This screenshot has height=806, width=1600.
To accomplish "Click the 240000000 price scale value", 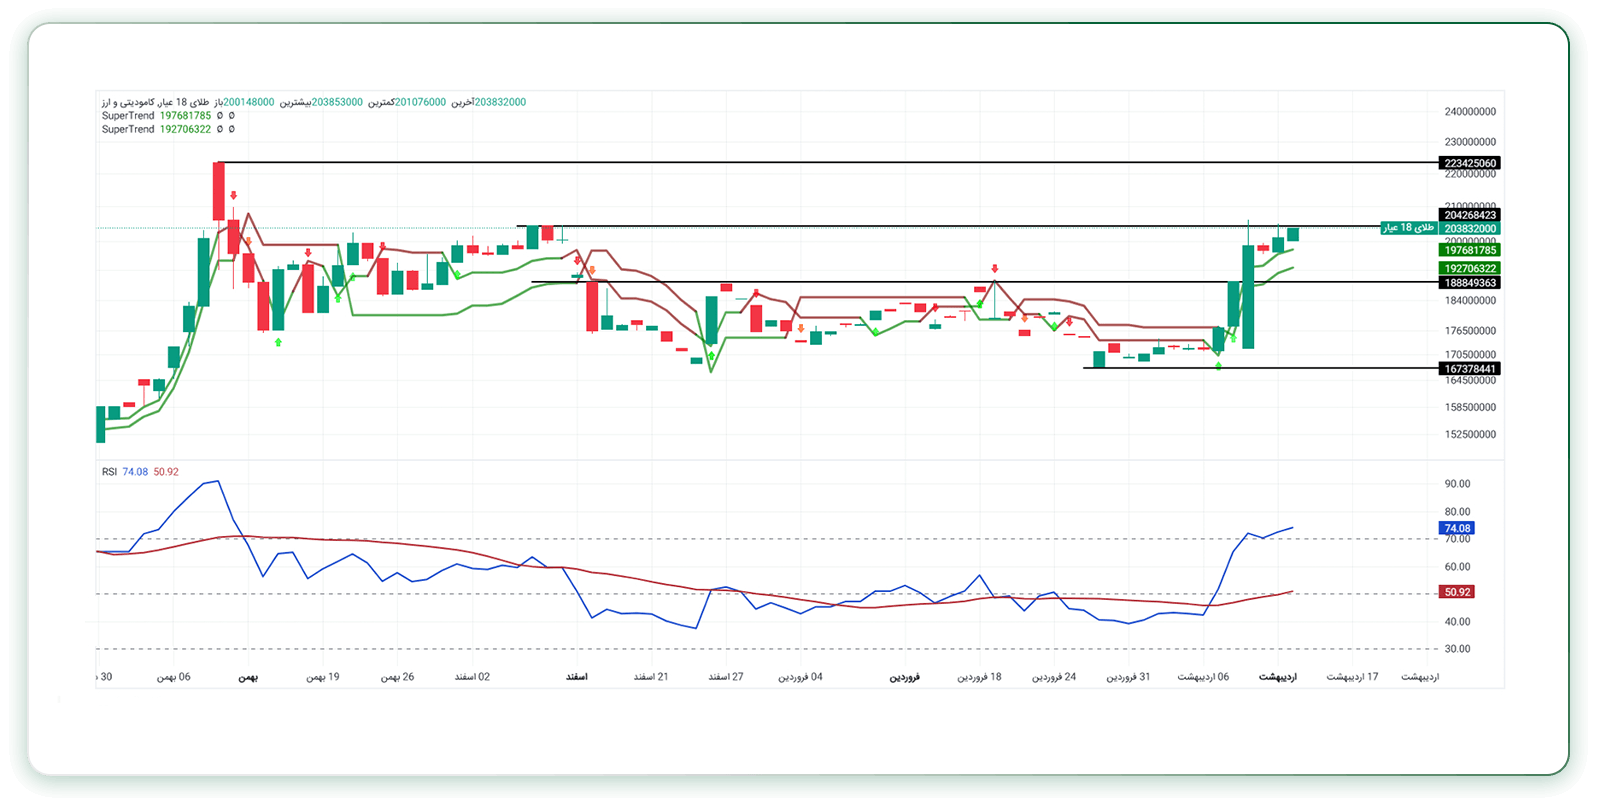I will coord(1470,112).
